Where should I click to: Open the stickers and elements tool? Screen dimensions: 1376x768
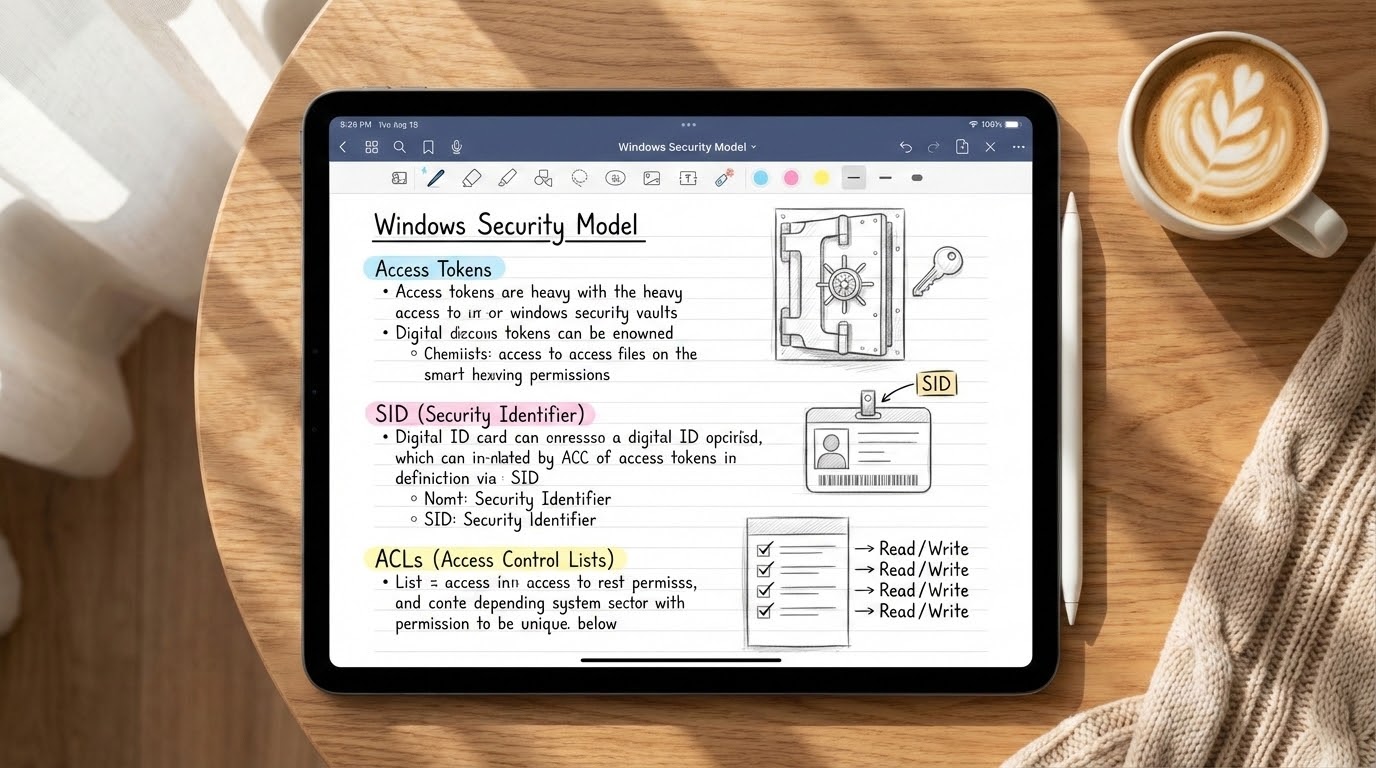point(616,178)
